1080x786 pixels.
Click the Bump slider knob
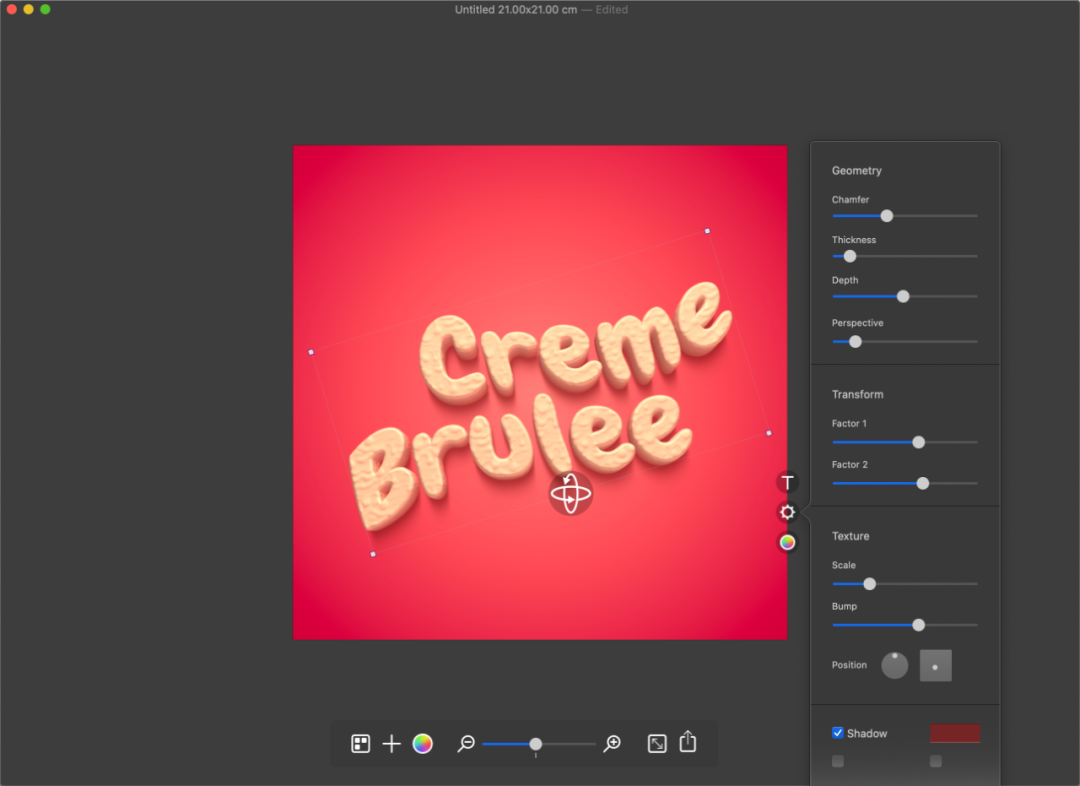pyautogui.click(x=918, y=625)
